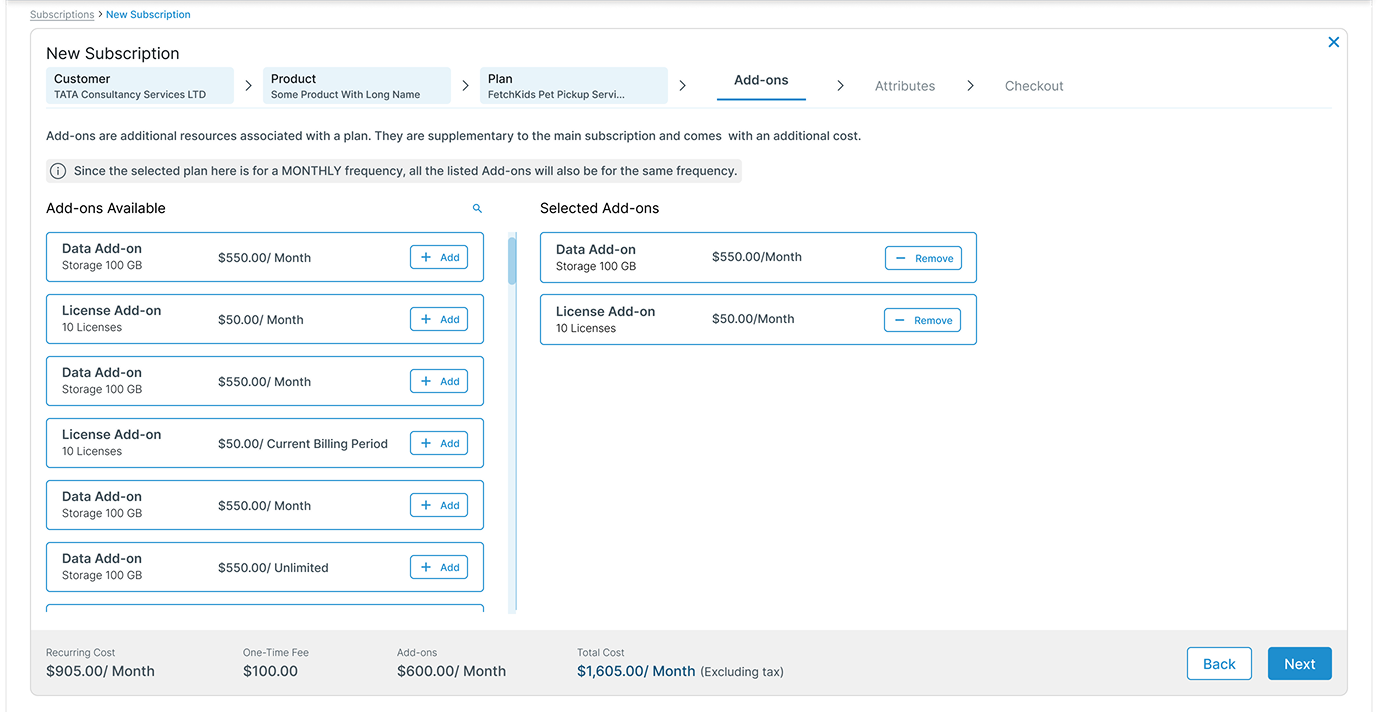
Task: Click chevron between Attributes and Checkout steps
Action: (970, 86)
